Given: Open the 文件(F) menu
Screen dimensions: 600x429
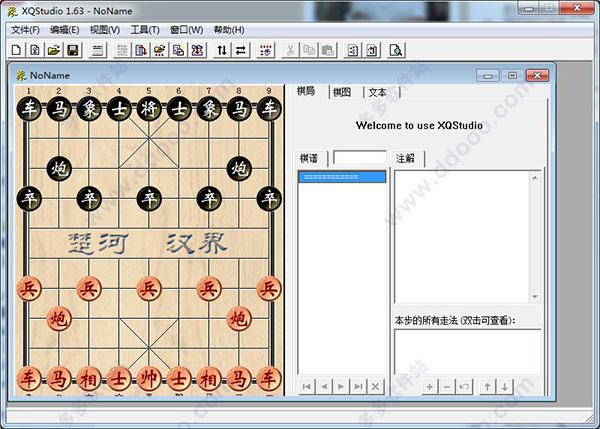Looking at the screenshot, I should 25,30.
